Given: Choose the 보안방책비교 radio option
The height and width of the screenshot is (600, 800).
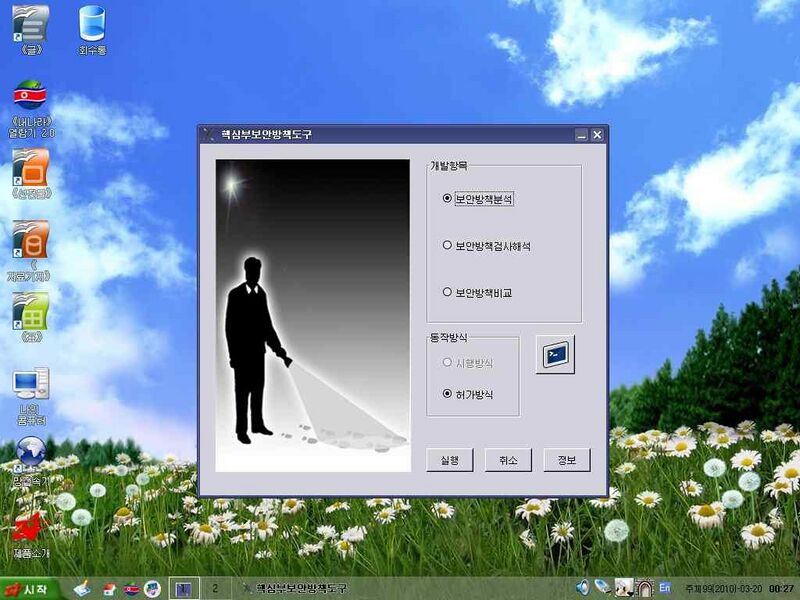Looking at the screenshot, I should pos(447,292).
